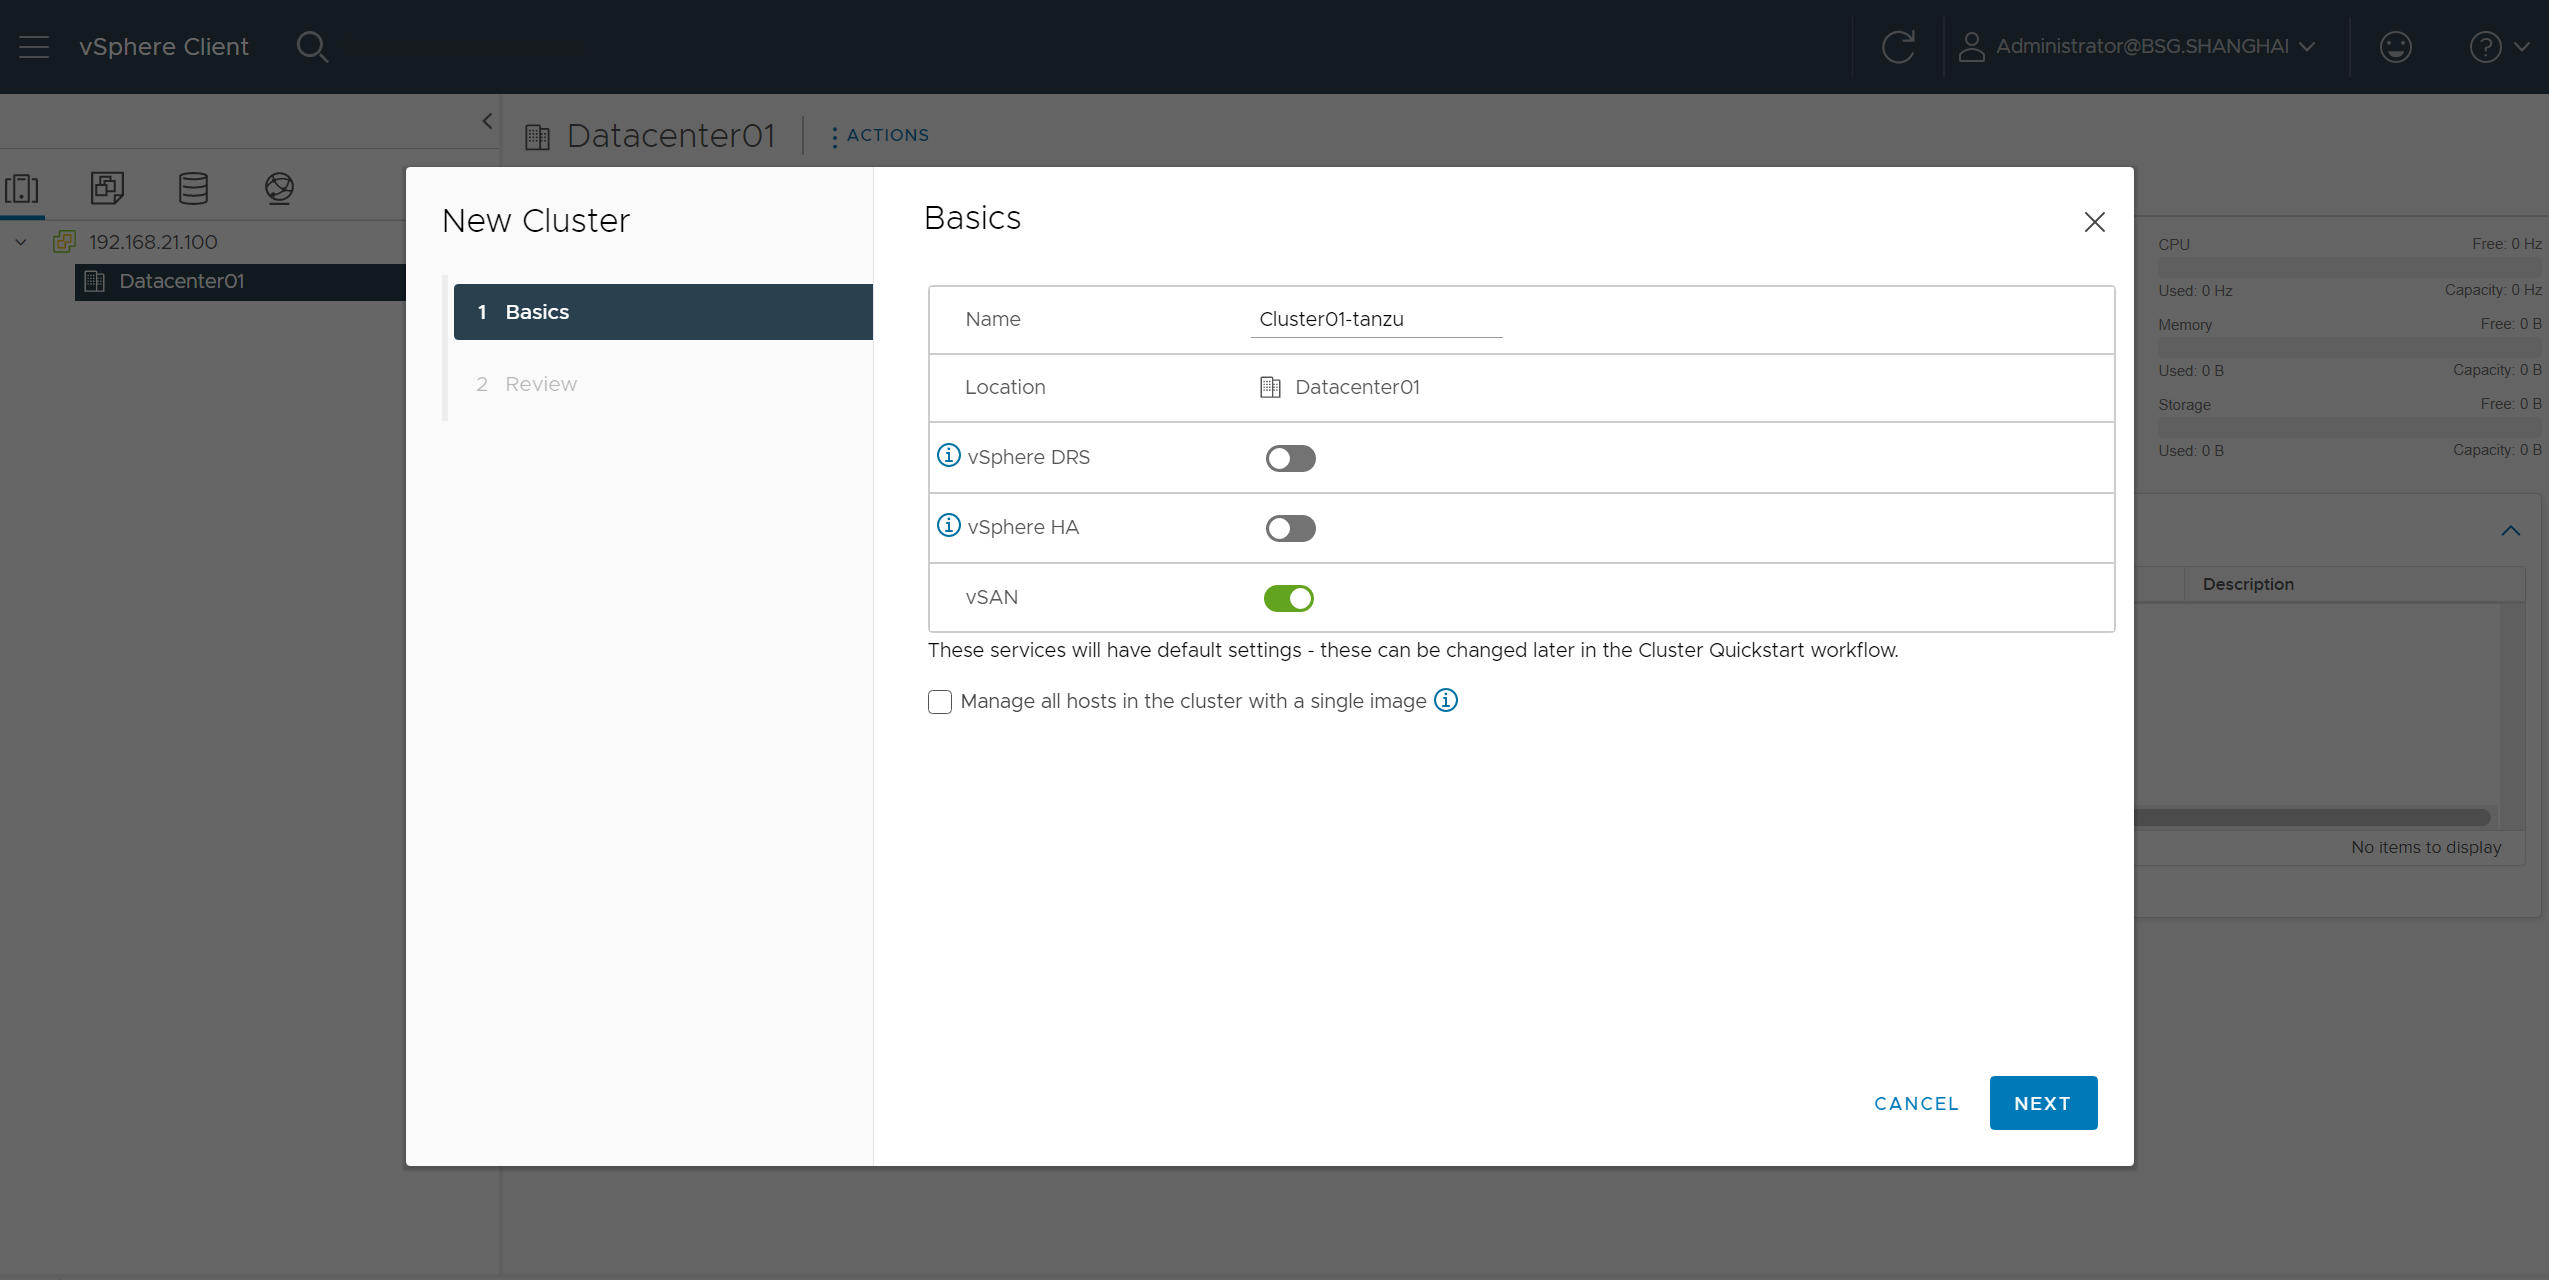Click CANCEL in New Cluster dialog
2549x1280 pixels.
(1916, 1103)
